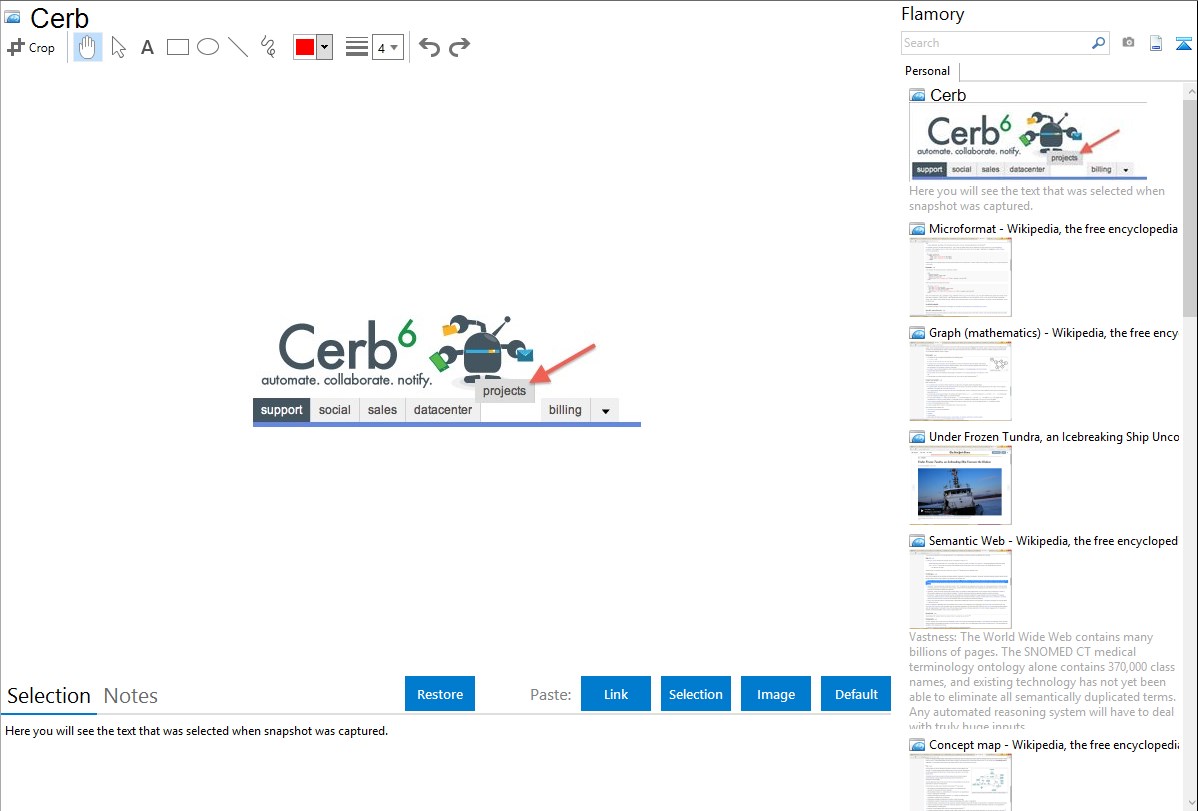1198x811 pixels.
Task: Redo the last annotation
Action: tap(459, 47)
